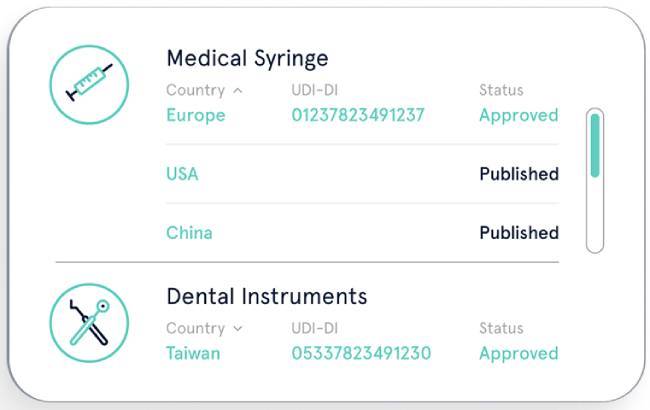
Task: Click the China Published status
Action: point(518,233)
